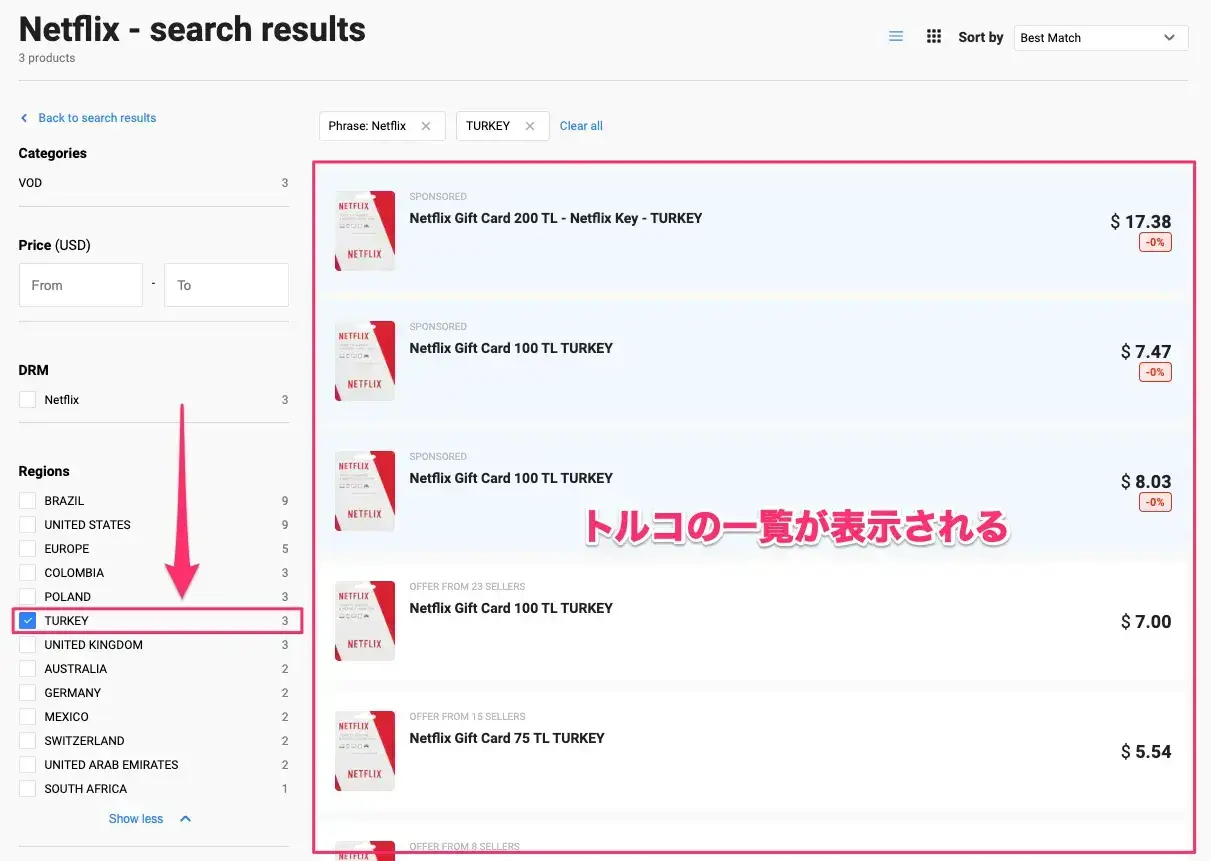Click the 'OFFER FROM 23 SELLERS' label
Screen dimensions: 1211x861
(x=467, y=587)
